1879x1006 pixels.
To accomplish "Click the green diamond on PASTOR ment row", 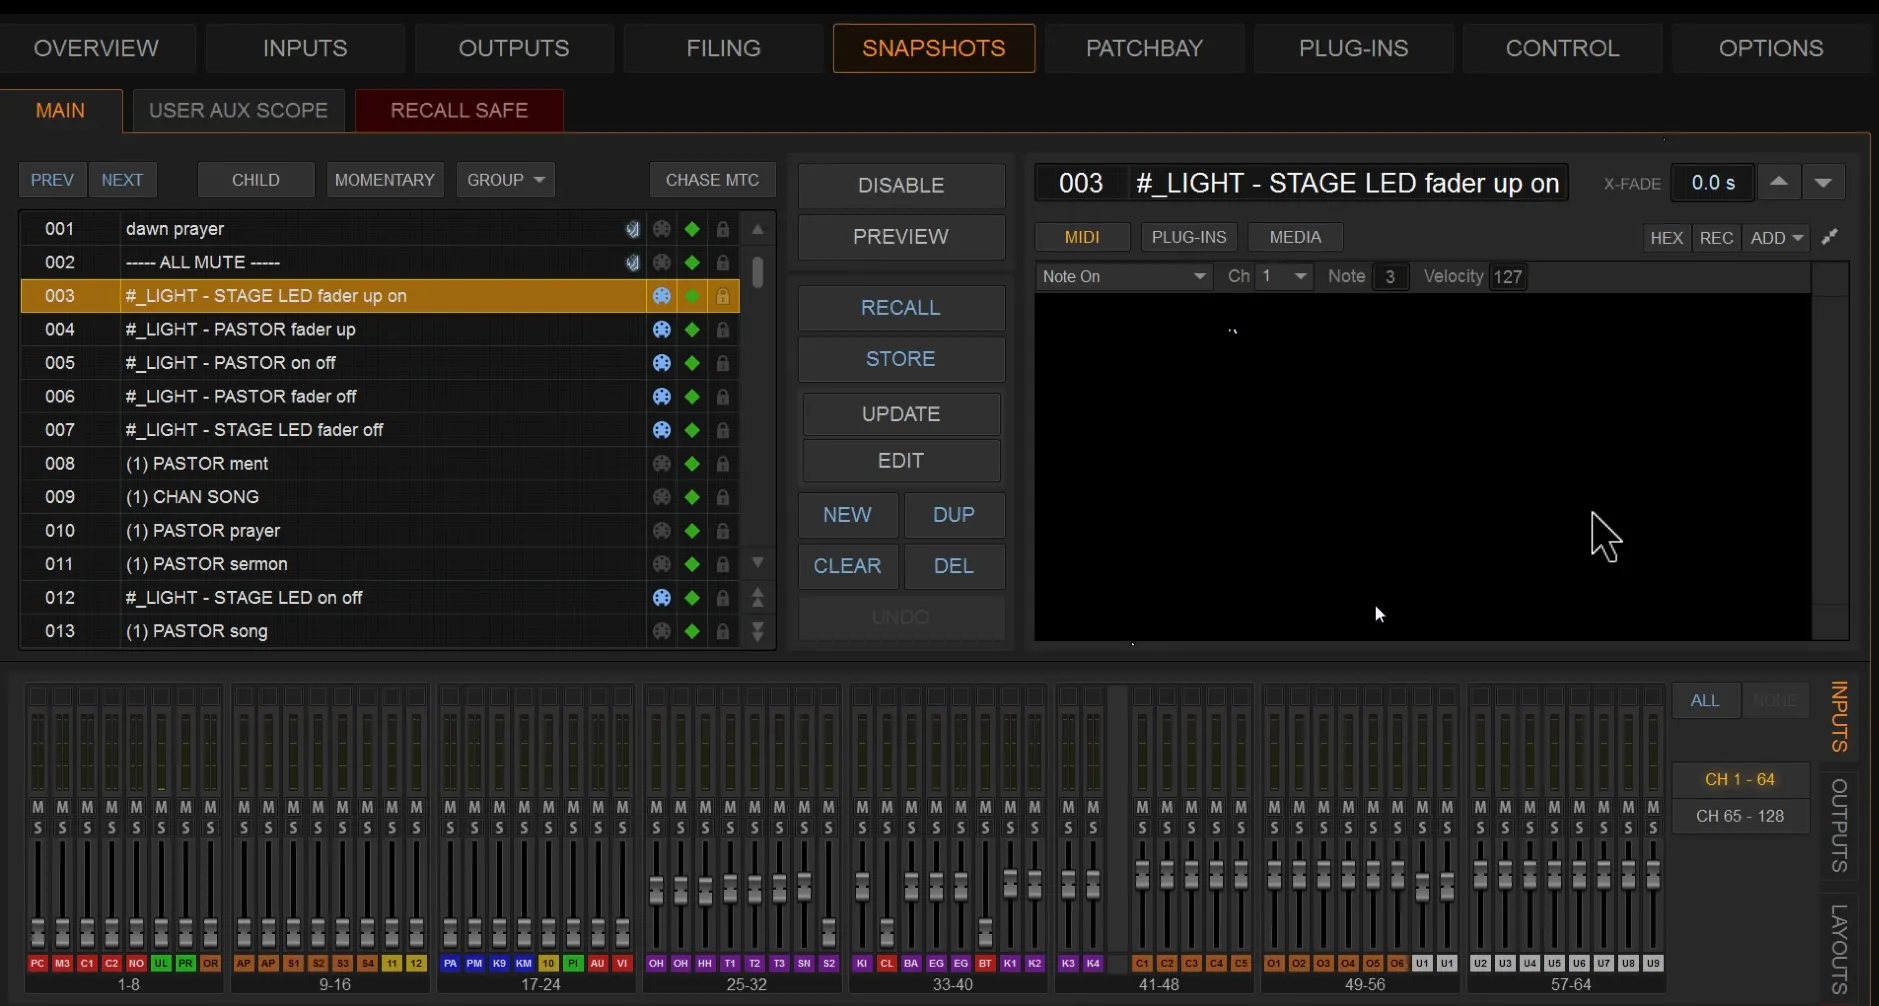I will (x=692, y=464).
